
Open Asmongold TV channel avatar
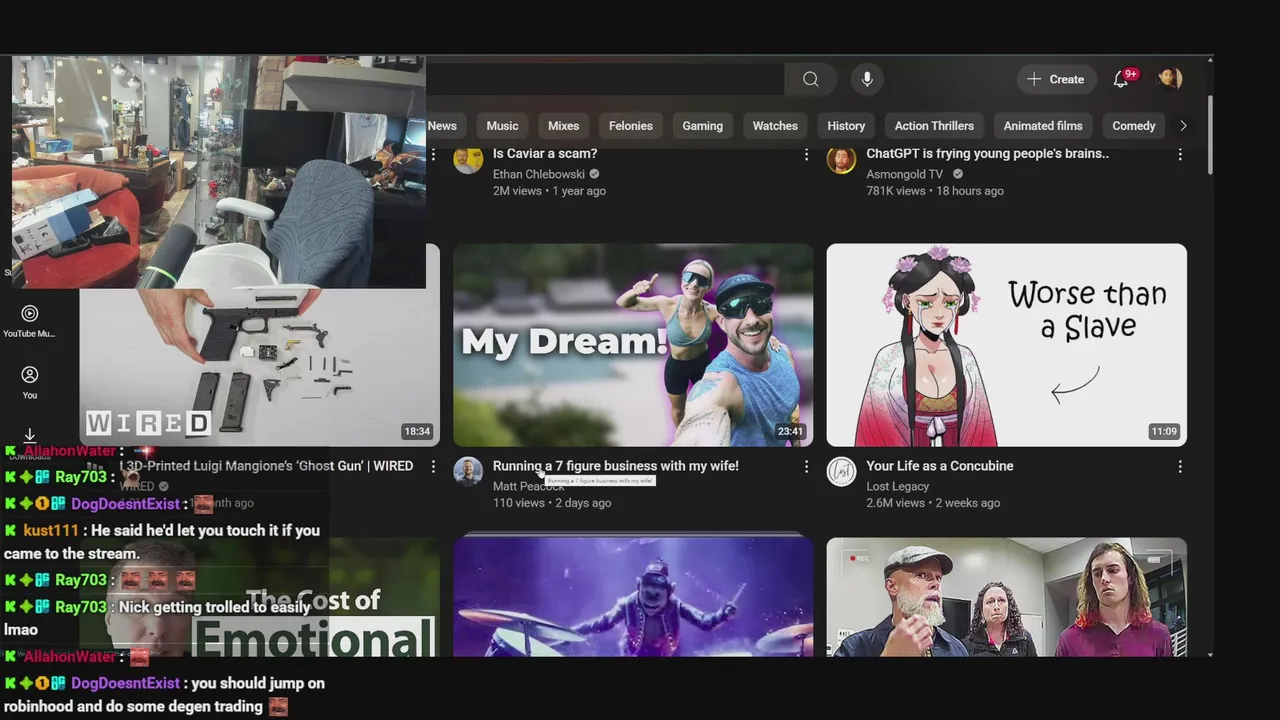[842, 160]
